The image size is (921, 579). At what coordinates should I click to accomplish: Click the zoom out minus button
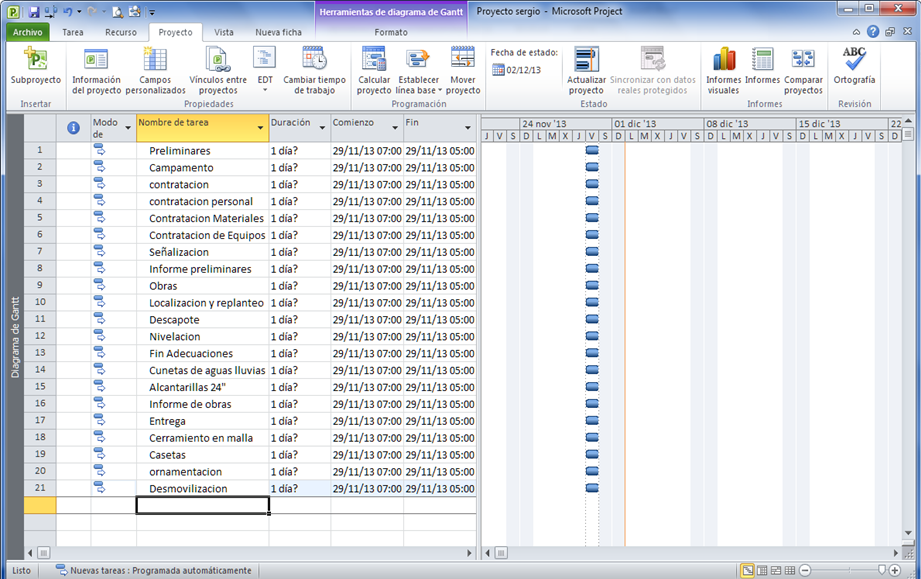point(805,570)
